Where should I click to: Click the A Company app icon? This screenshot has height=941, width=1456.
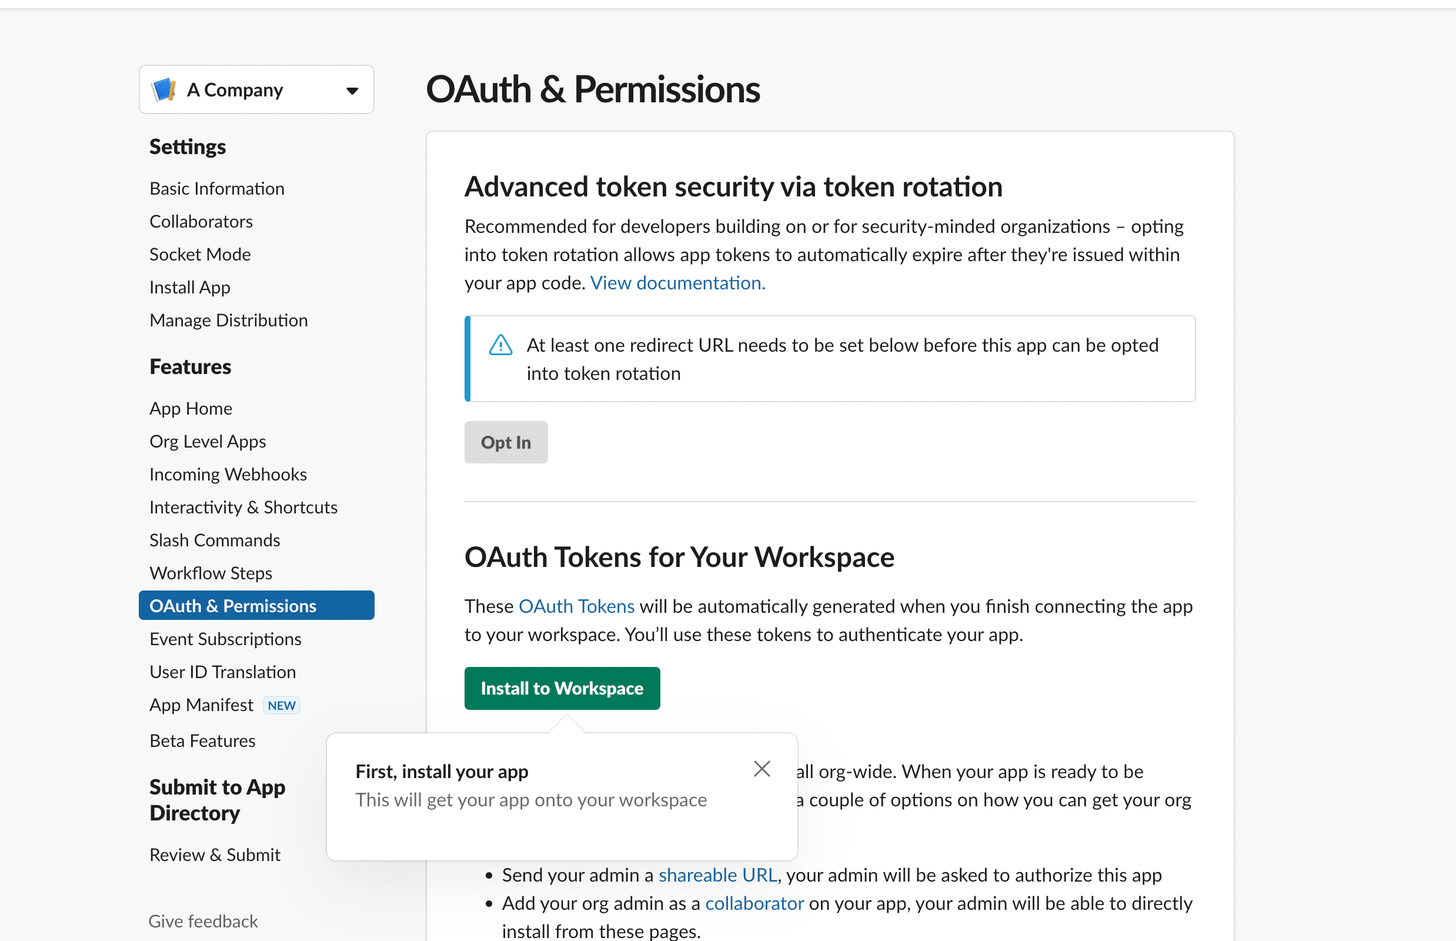164,90
